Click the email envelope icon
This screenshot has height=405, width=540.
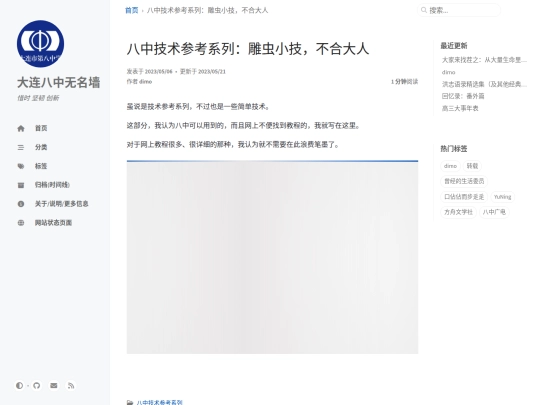54,385
